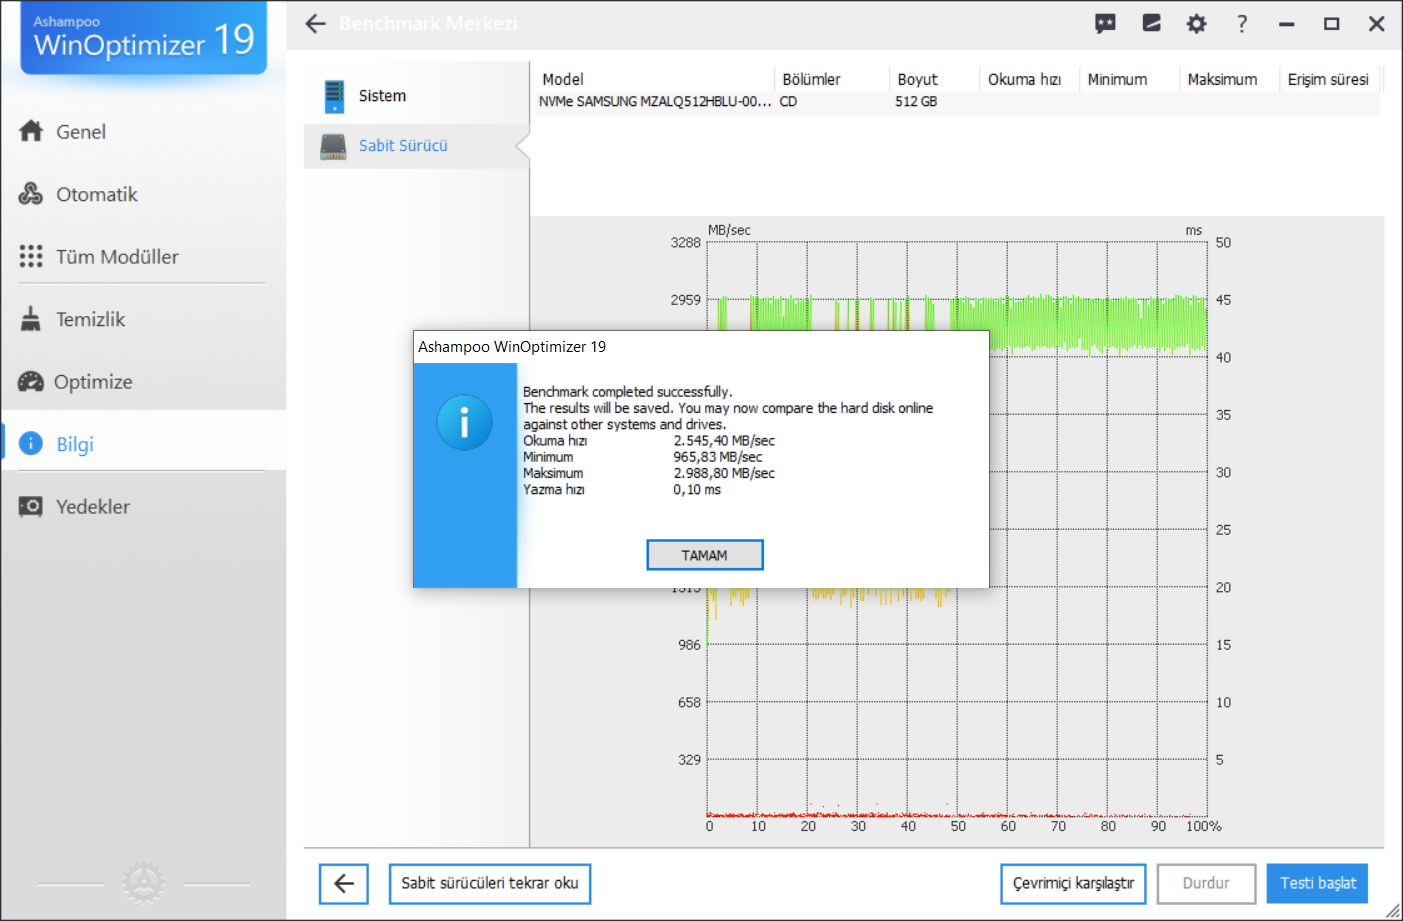Select the Sabit Sürücü tab

pos(416,146)
